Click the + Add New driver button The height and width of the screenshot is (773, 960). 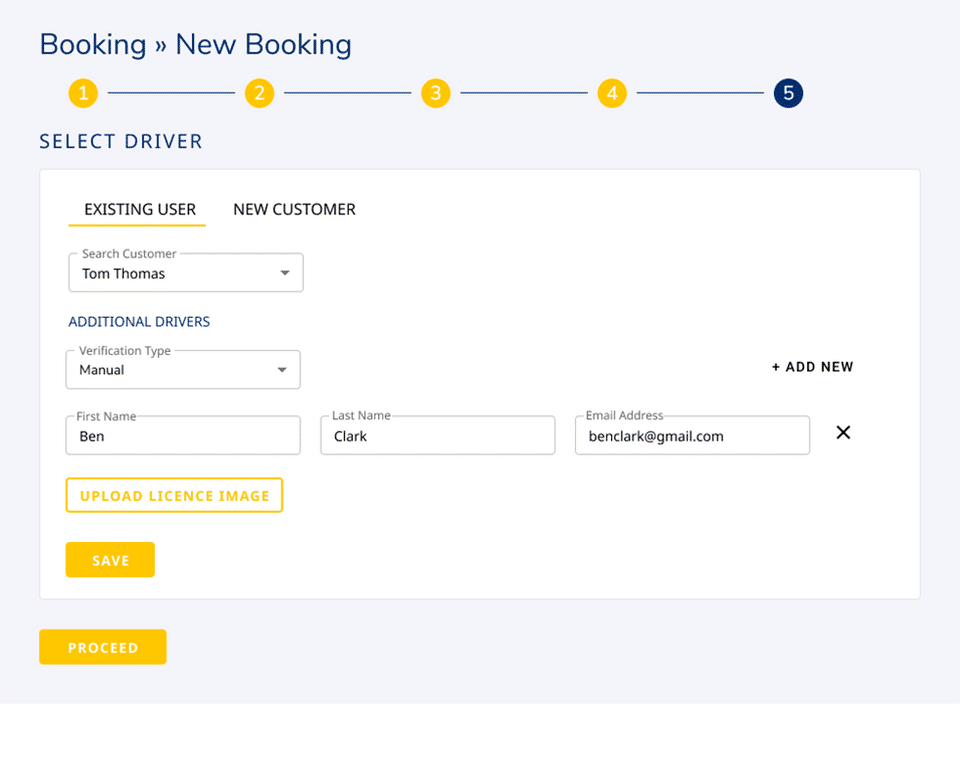812,367
